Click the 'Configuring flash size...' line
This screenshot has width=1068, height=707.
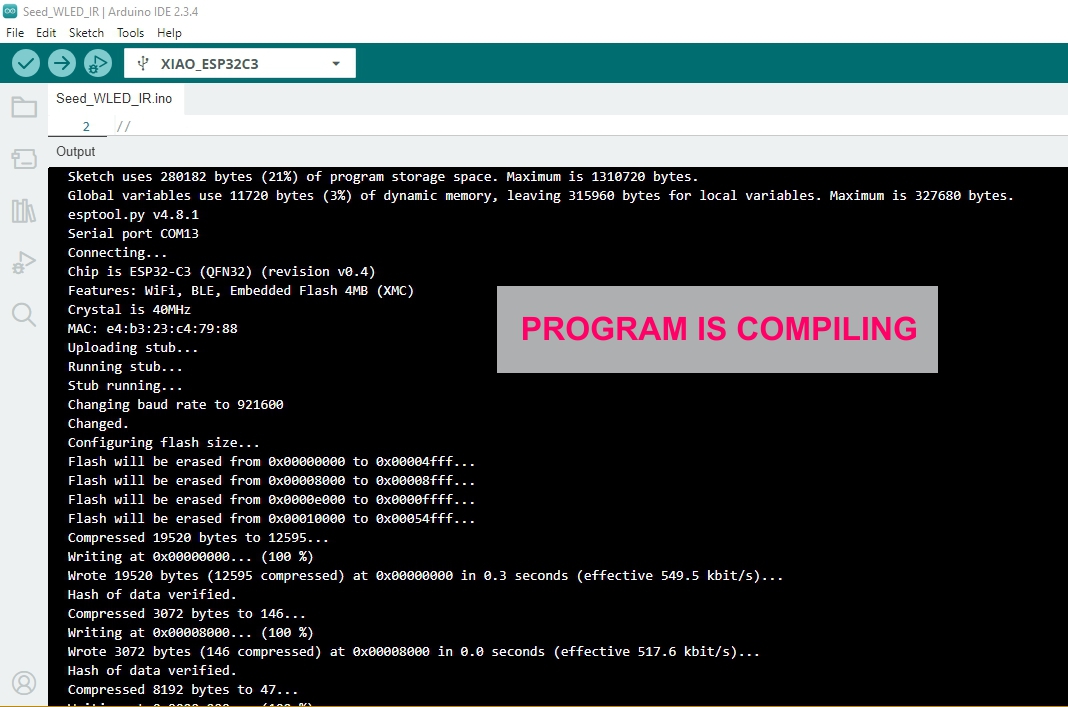pos(163,443)
